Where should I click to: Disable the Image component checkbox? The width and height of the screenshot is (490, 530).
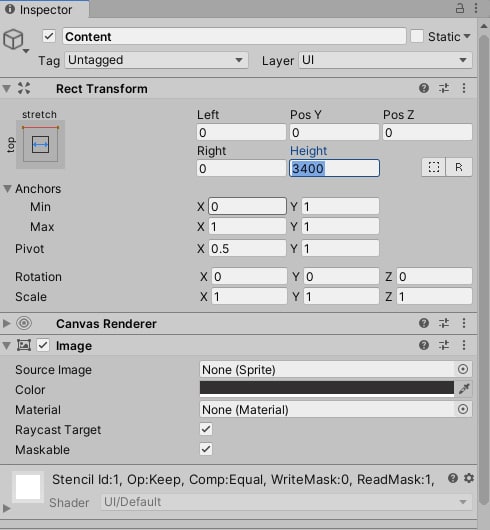click(x=43, y=345)
